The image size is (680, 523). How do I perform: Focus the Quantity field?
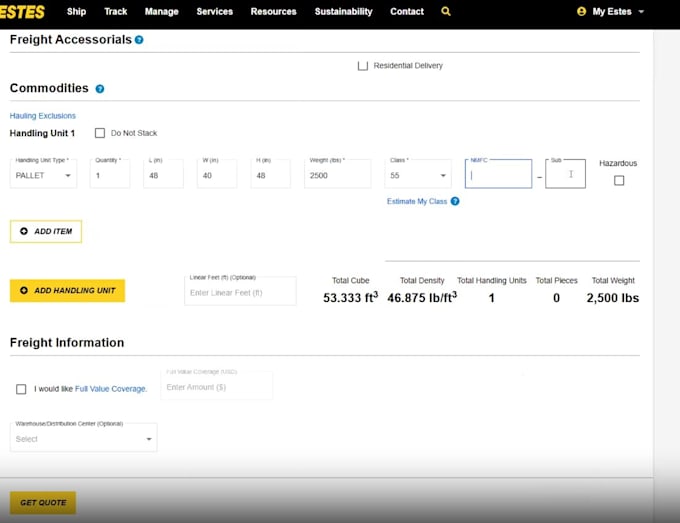coord(110,174)
